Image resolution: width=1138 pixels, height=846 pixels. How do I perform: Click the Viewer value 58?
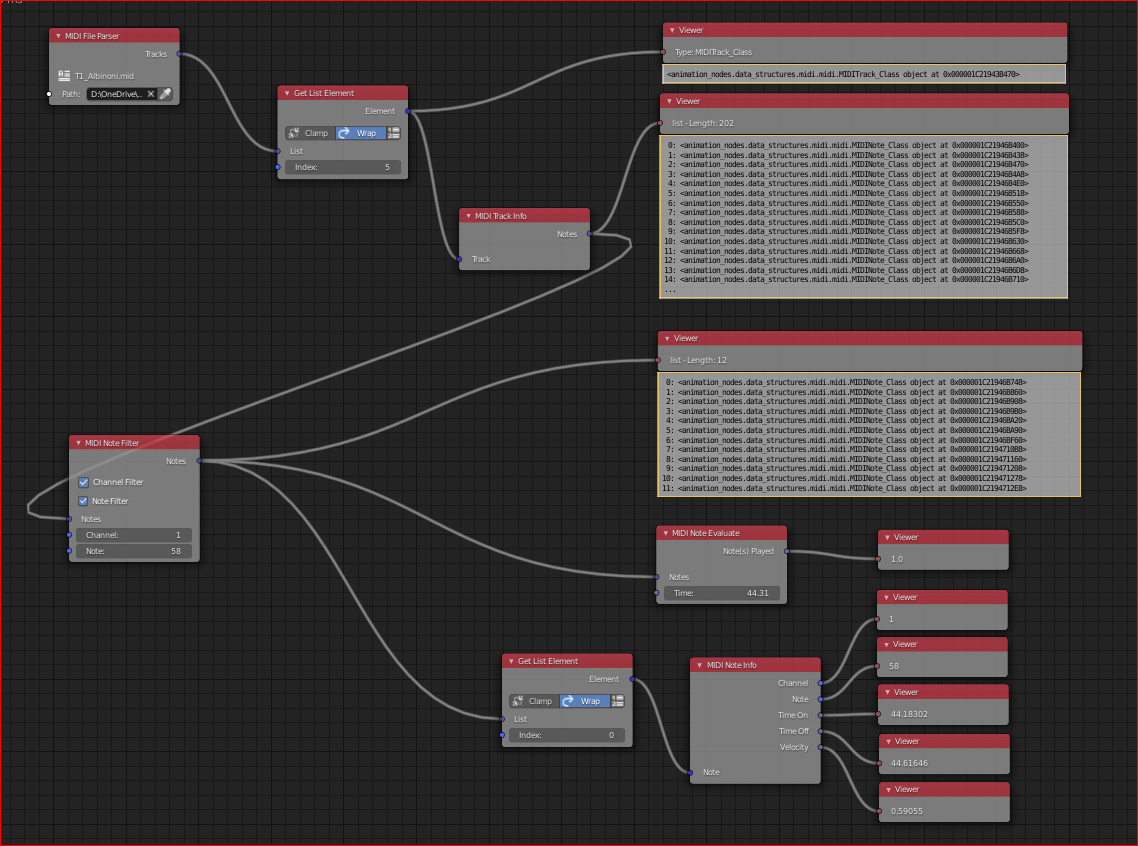point(893,665)
